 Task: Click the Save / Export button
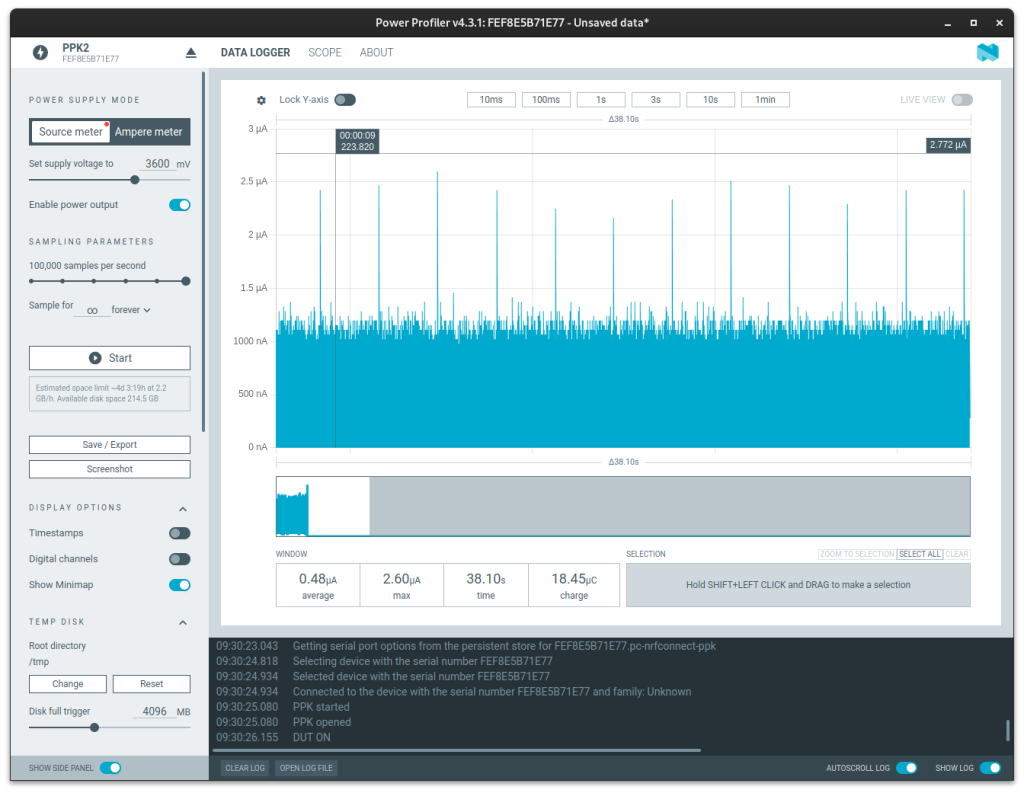[x=109, y=445]
